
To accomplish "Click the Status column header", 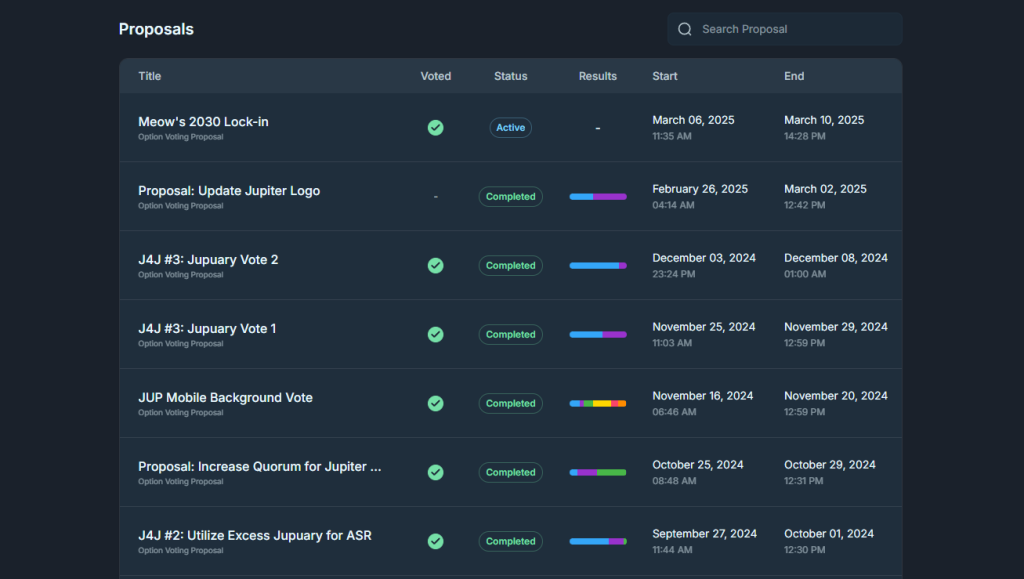I will tap(510, 76).
